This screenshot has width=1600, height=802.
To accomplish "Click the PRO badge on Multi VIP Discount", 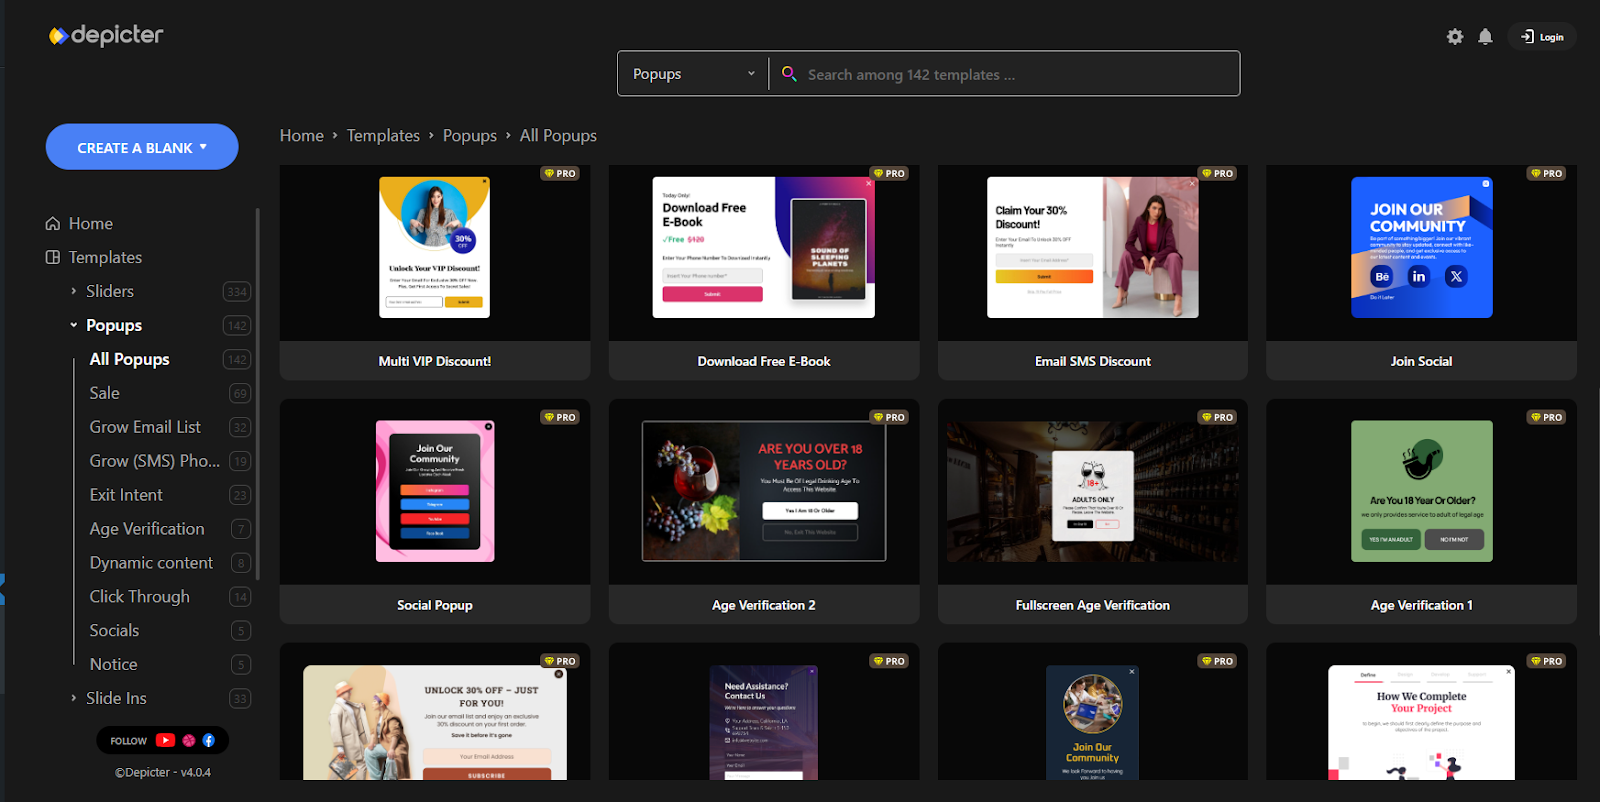I will [560, 173].
